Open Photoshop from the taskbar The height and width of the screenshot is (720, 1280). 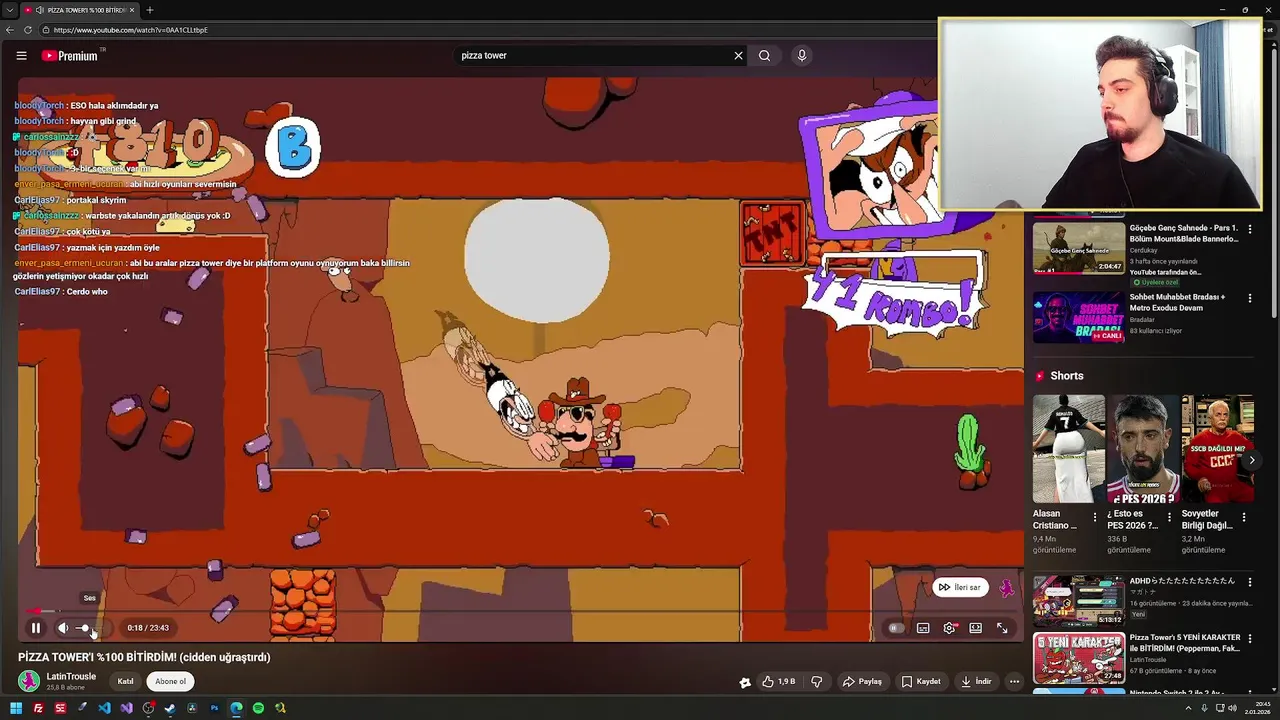(x=214, y=708)
